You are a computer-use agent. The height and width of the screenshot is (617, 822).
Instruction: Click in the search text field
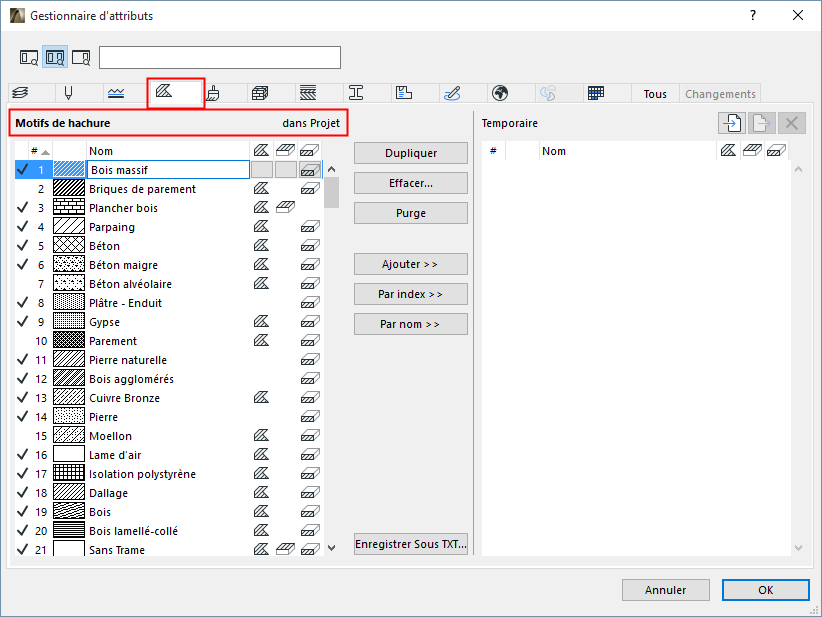tap(220, 58)
